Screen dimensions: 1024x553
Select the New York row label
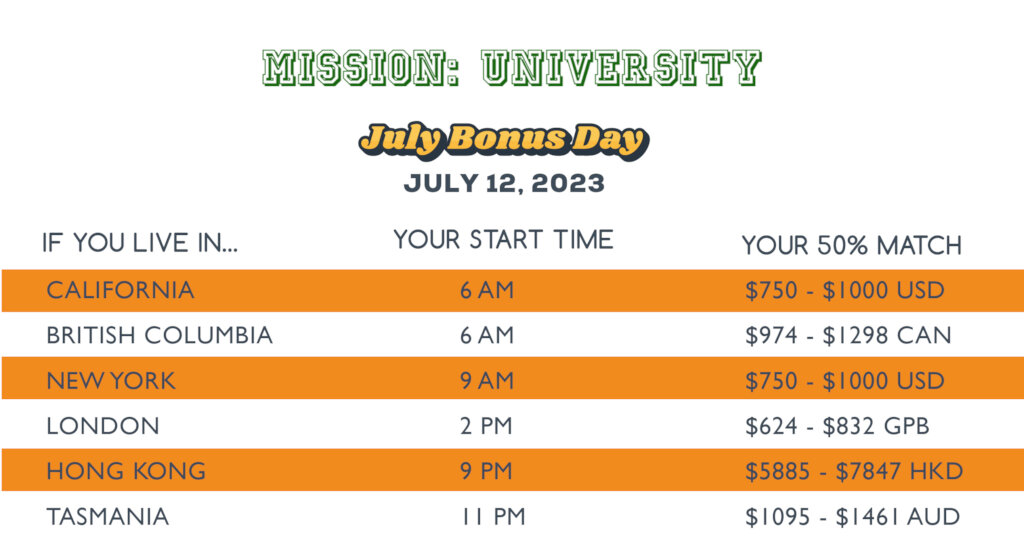(111, 381)
